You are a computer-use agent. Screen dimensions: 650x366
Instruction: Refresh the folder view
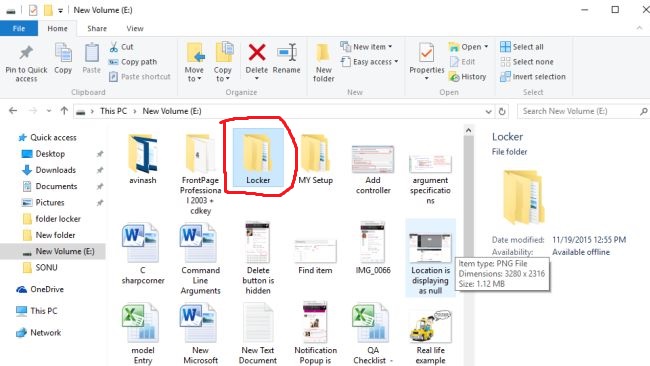(502, 111)
